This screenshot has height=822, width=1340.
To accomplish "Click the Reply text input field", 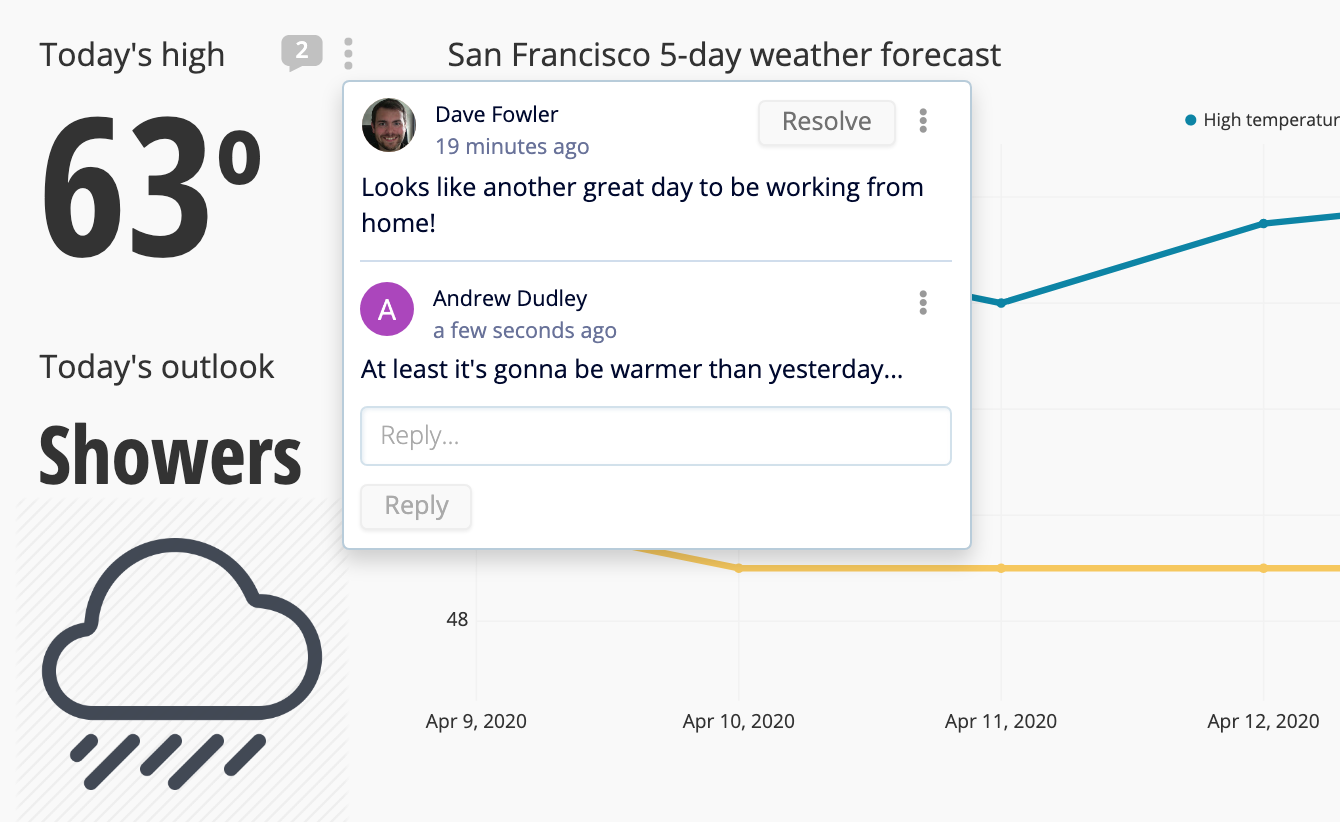I will click(655, 436).
